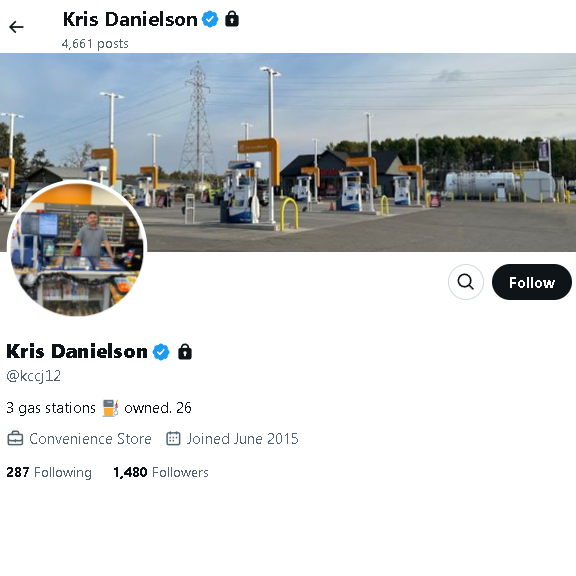Click the Convenience Store category label
The image size is (576, 576).
coord(90,439)
